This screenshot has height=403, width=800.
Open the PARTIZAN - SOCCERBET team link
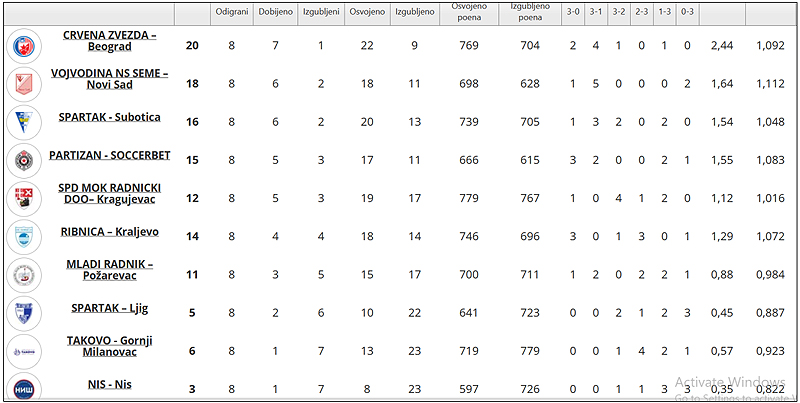coord(109,156)
